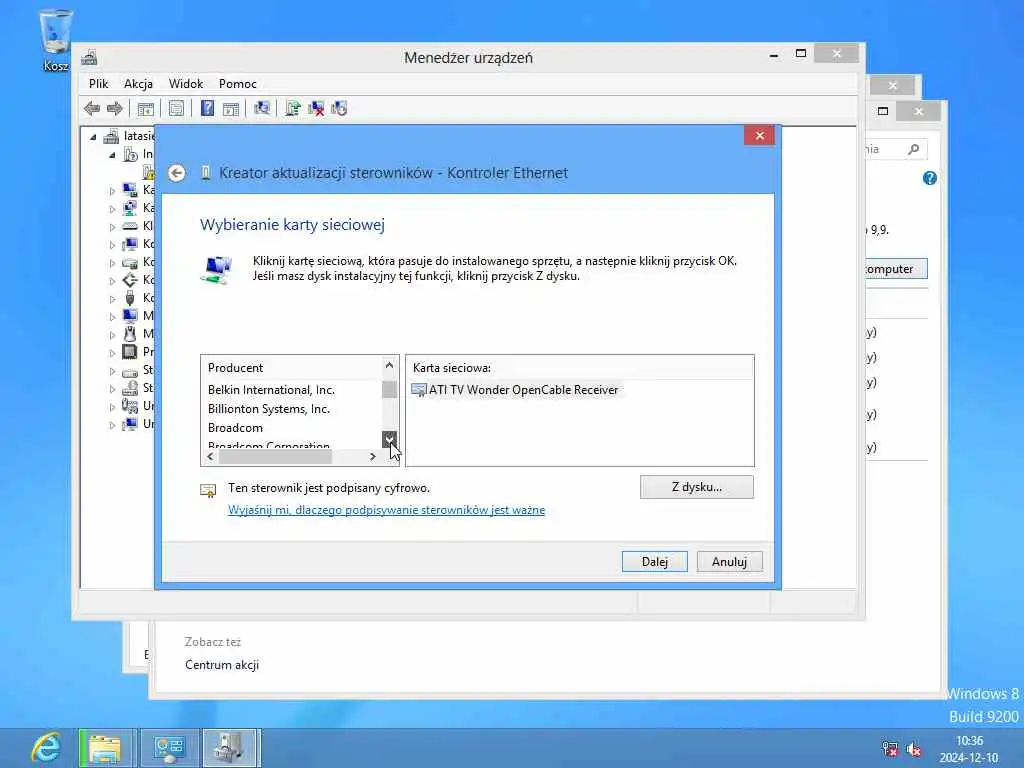Switch to Control Panel taskbar button
The width and height of the screenshot is (1024, 768).
coord(169,748)
